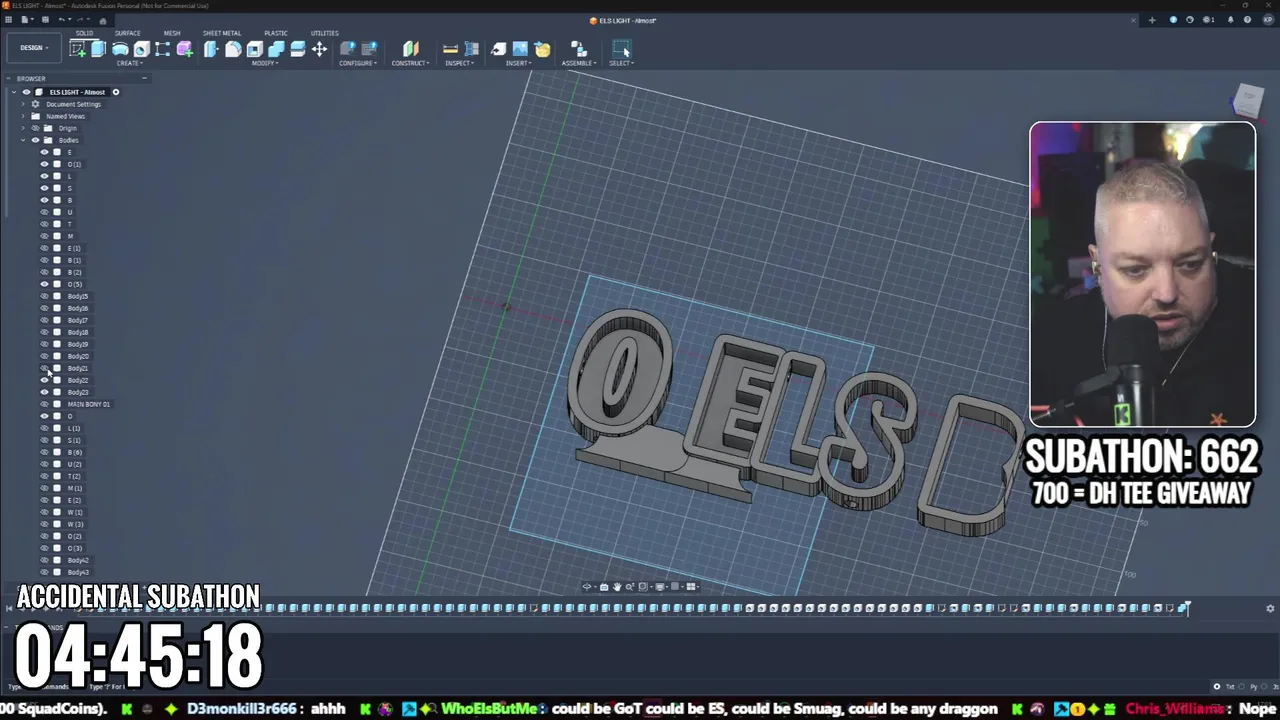The image size is (1280, 720).
Task: Select Body42 in browser
Action: 78,560
